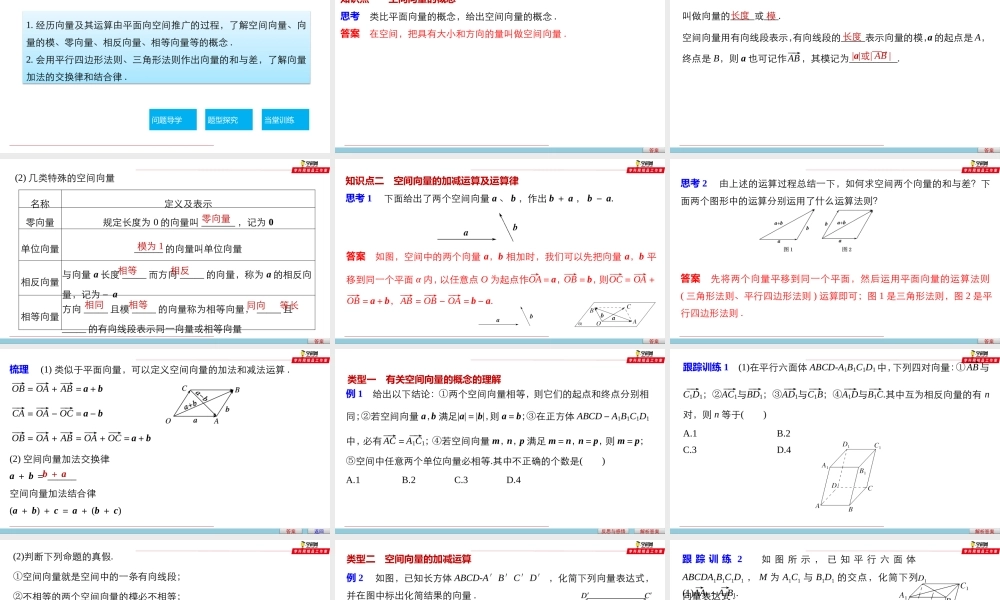Click the 返回 tag on the 梳理 slide
Viewport: 1000px width, 600px height.
[x=318, y=532]
